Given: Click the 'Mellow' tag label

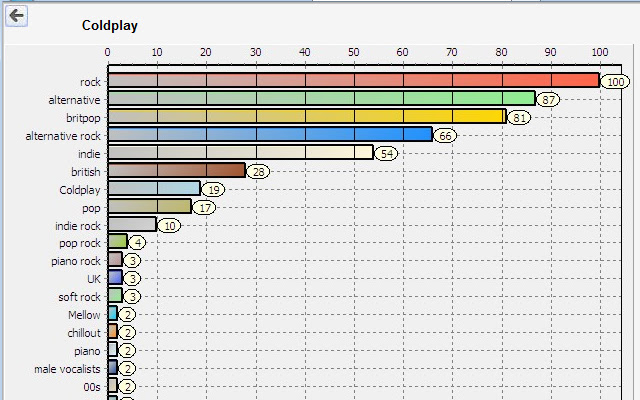Looking at the screenshot, I should (84, 315).
